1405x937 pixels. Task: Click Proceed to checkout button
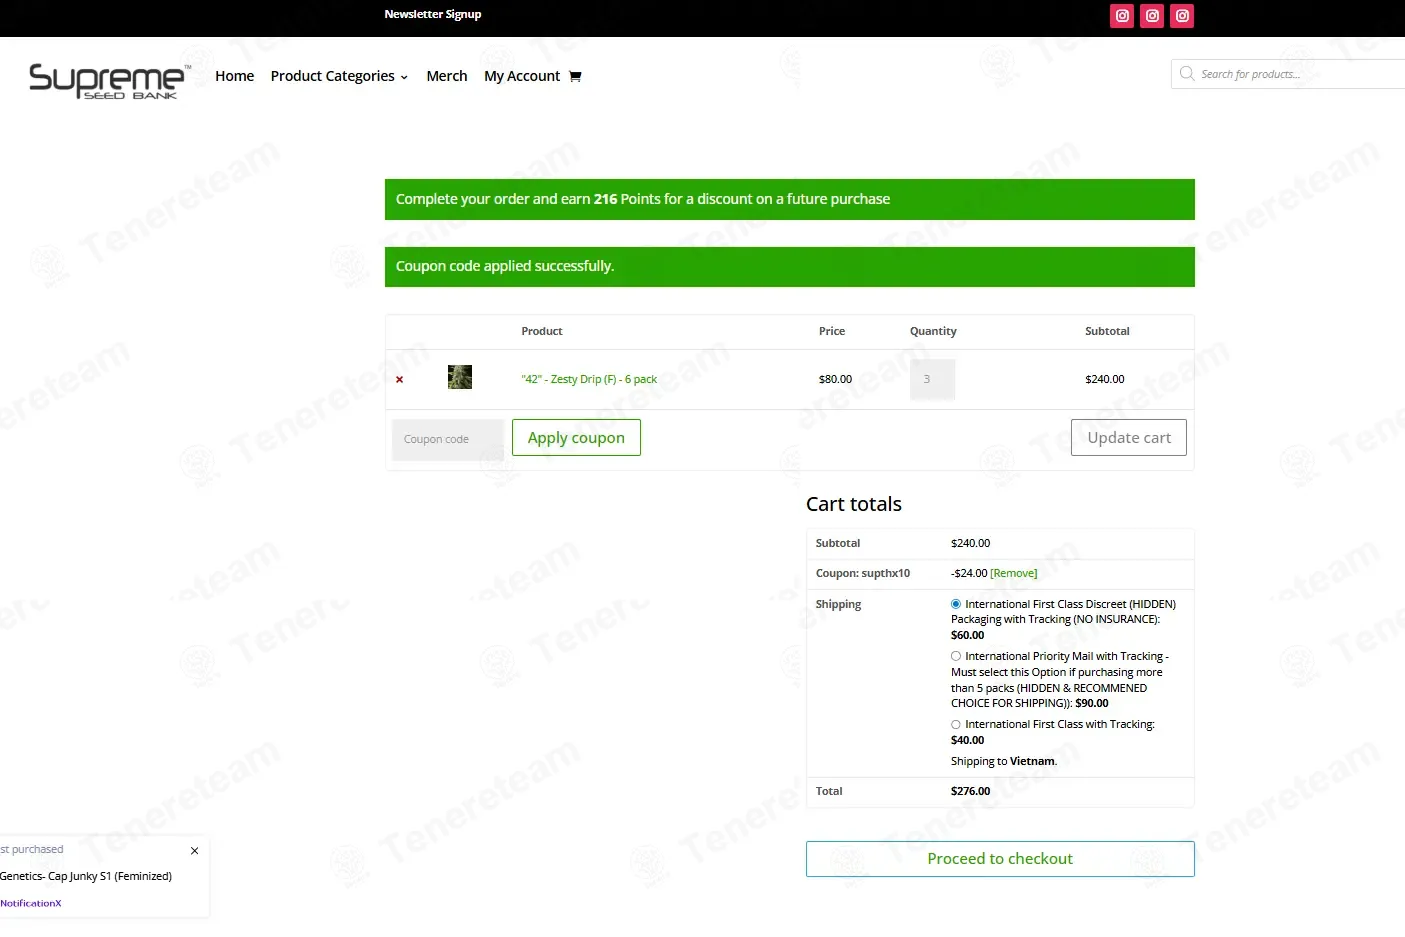[1000, 859]
